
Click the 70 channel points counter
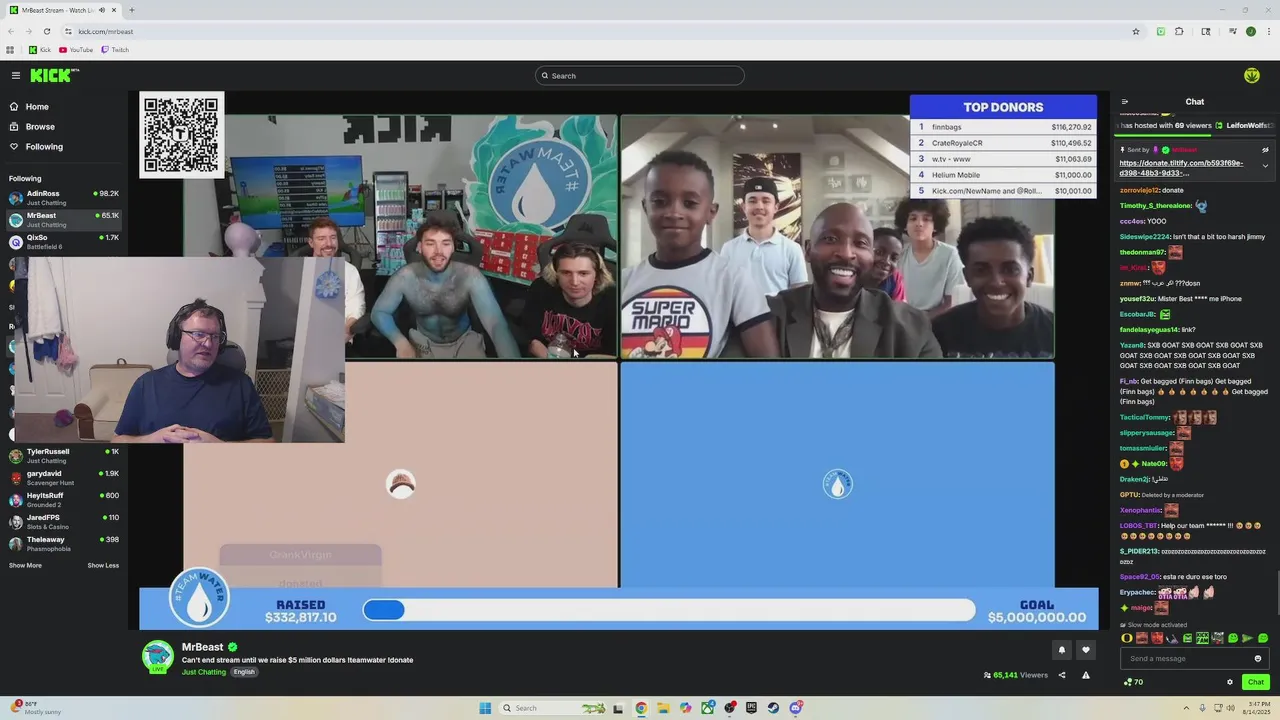1133,682
